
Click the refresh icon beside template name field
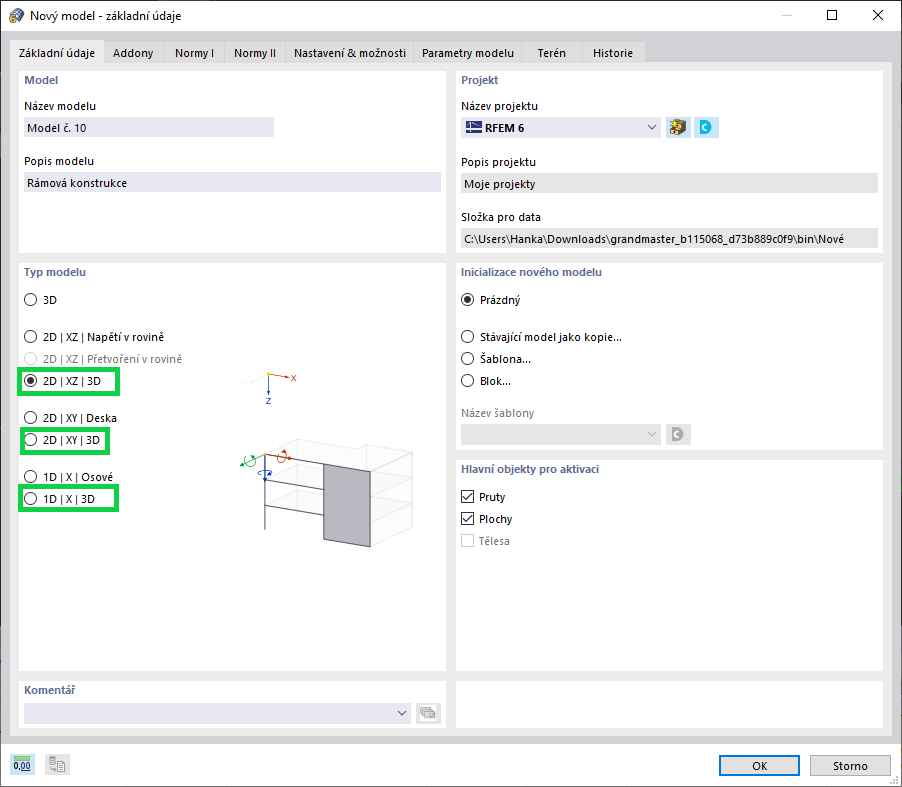(677, 434)
